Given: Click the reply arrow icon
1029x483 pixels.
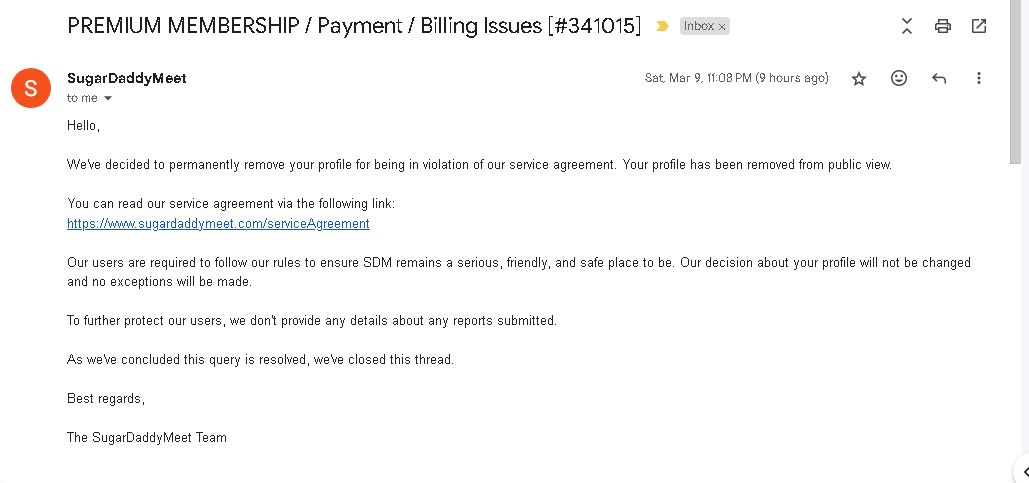Looking at the screenshot, I should point(938,78).
